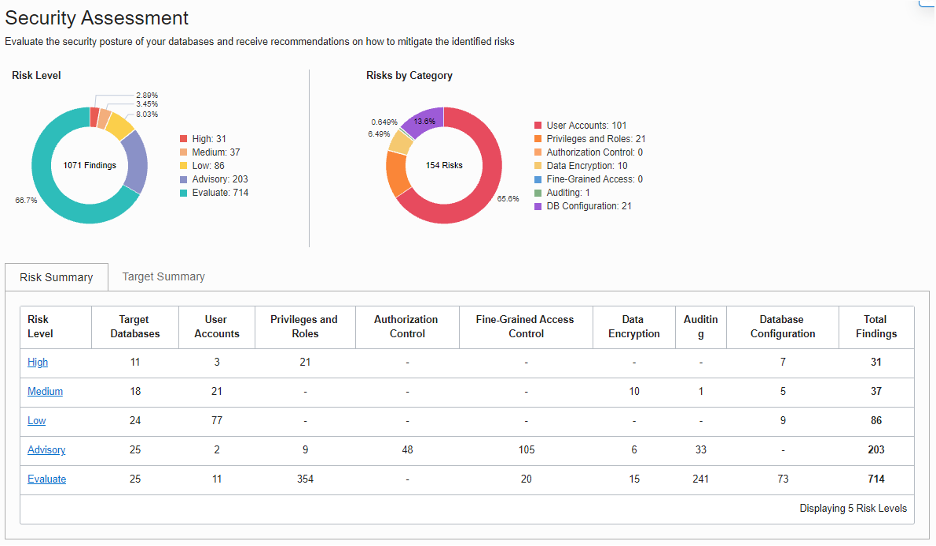Click the yellow Low legend swatch
Screen dimensions: 936x546
coord(184,166)
